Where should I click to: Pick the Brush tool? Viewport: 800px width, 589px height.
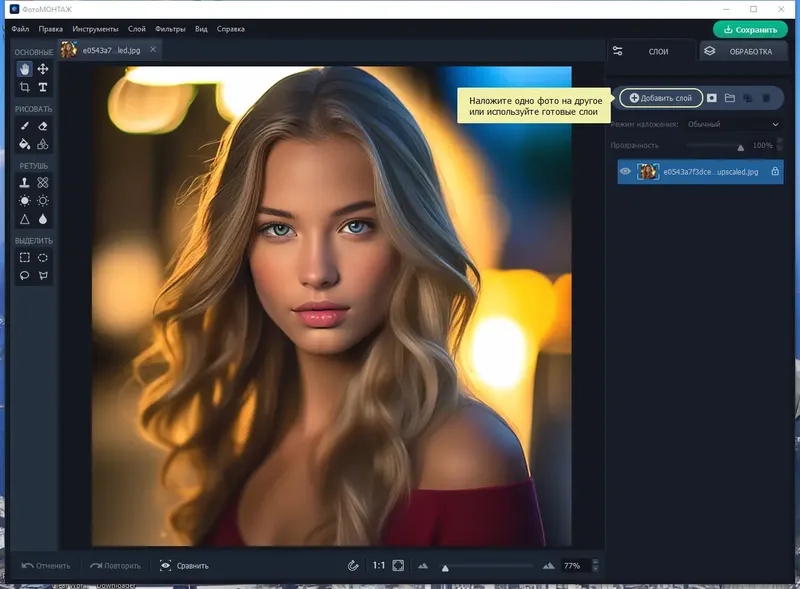(25, 126)
